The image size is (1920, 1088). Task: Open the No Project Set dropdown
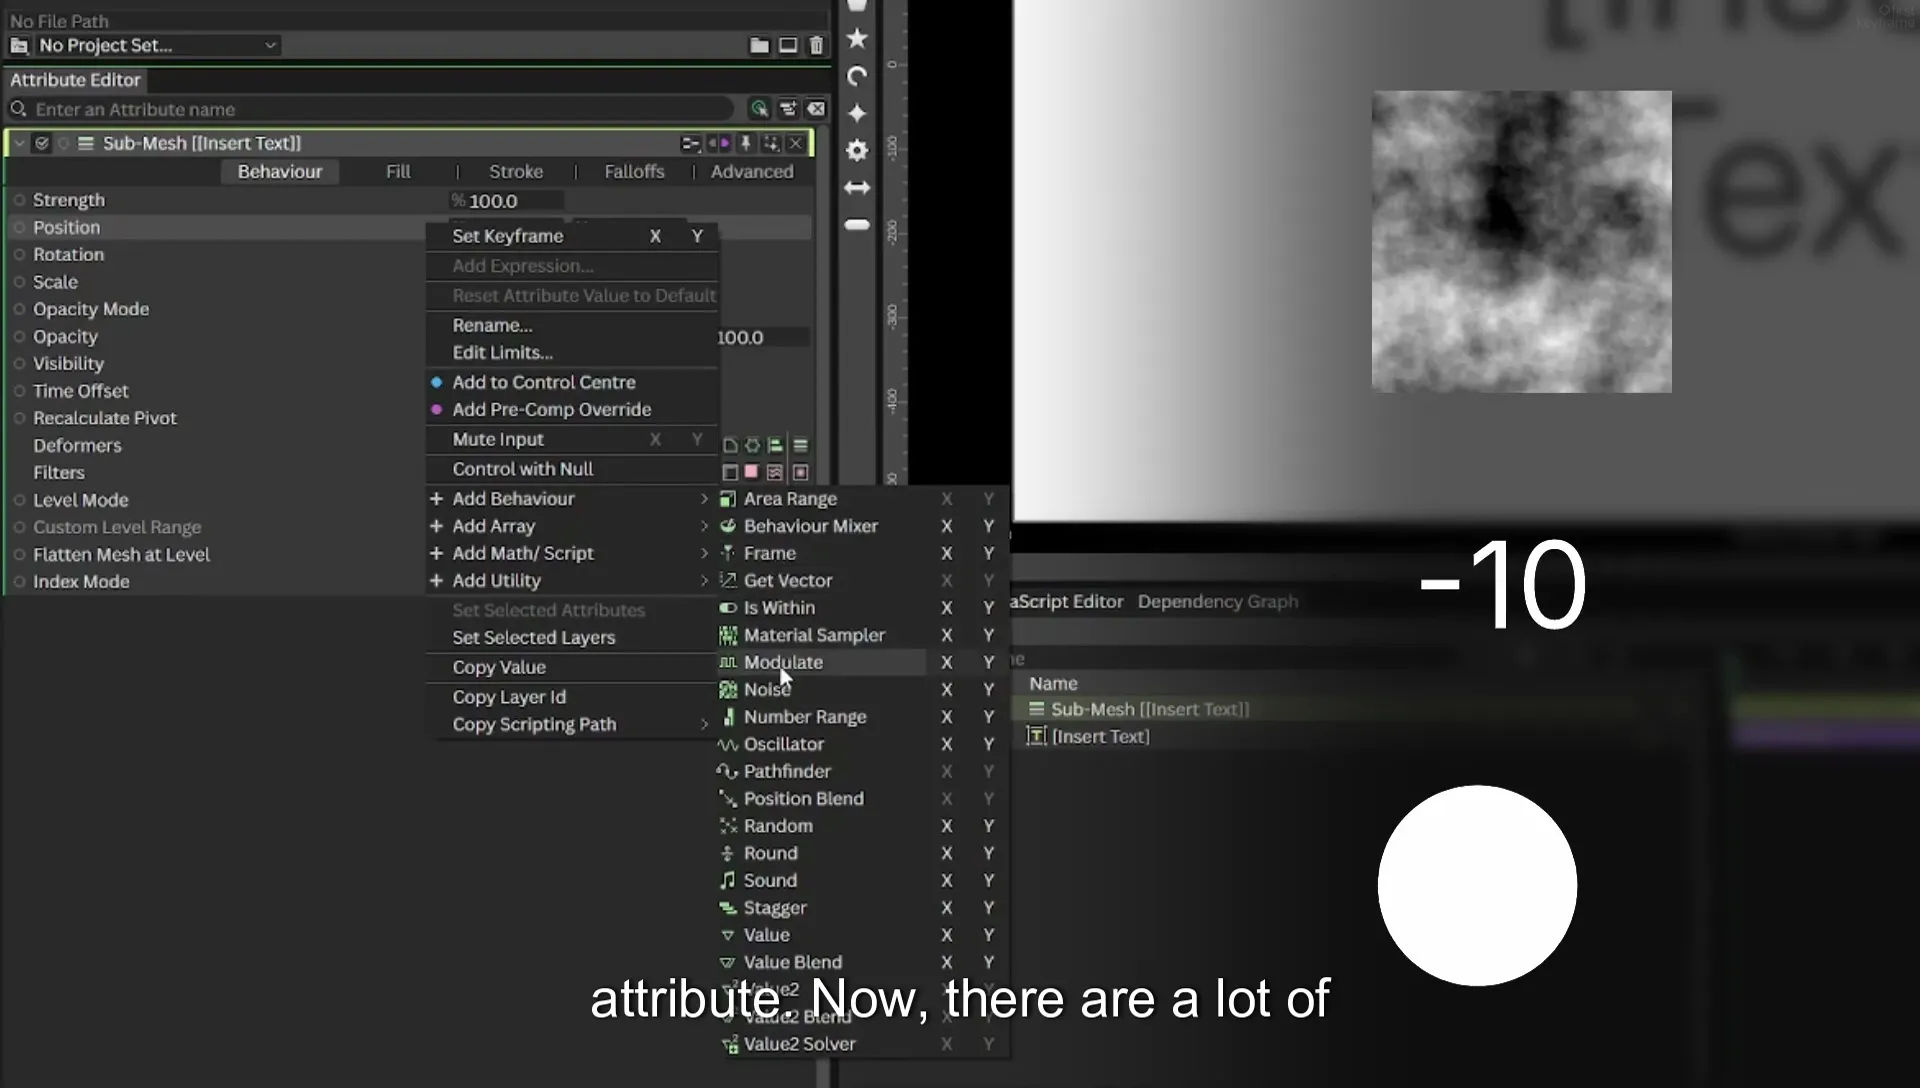coord(157,46)
